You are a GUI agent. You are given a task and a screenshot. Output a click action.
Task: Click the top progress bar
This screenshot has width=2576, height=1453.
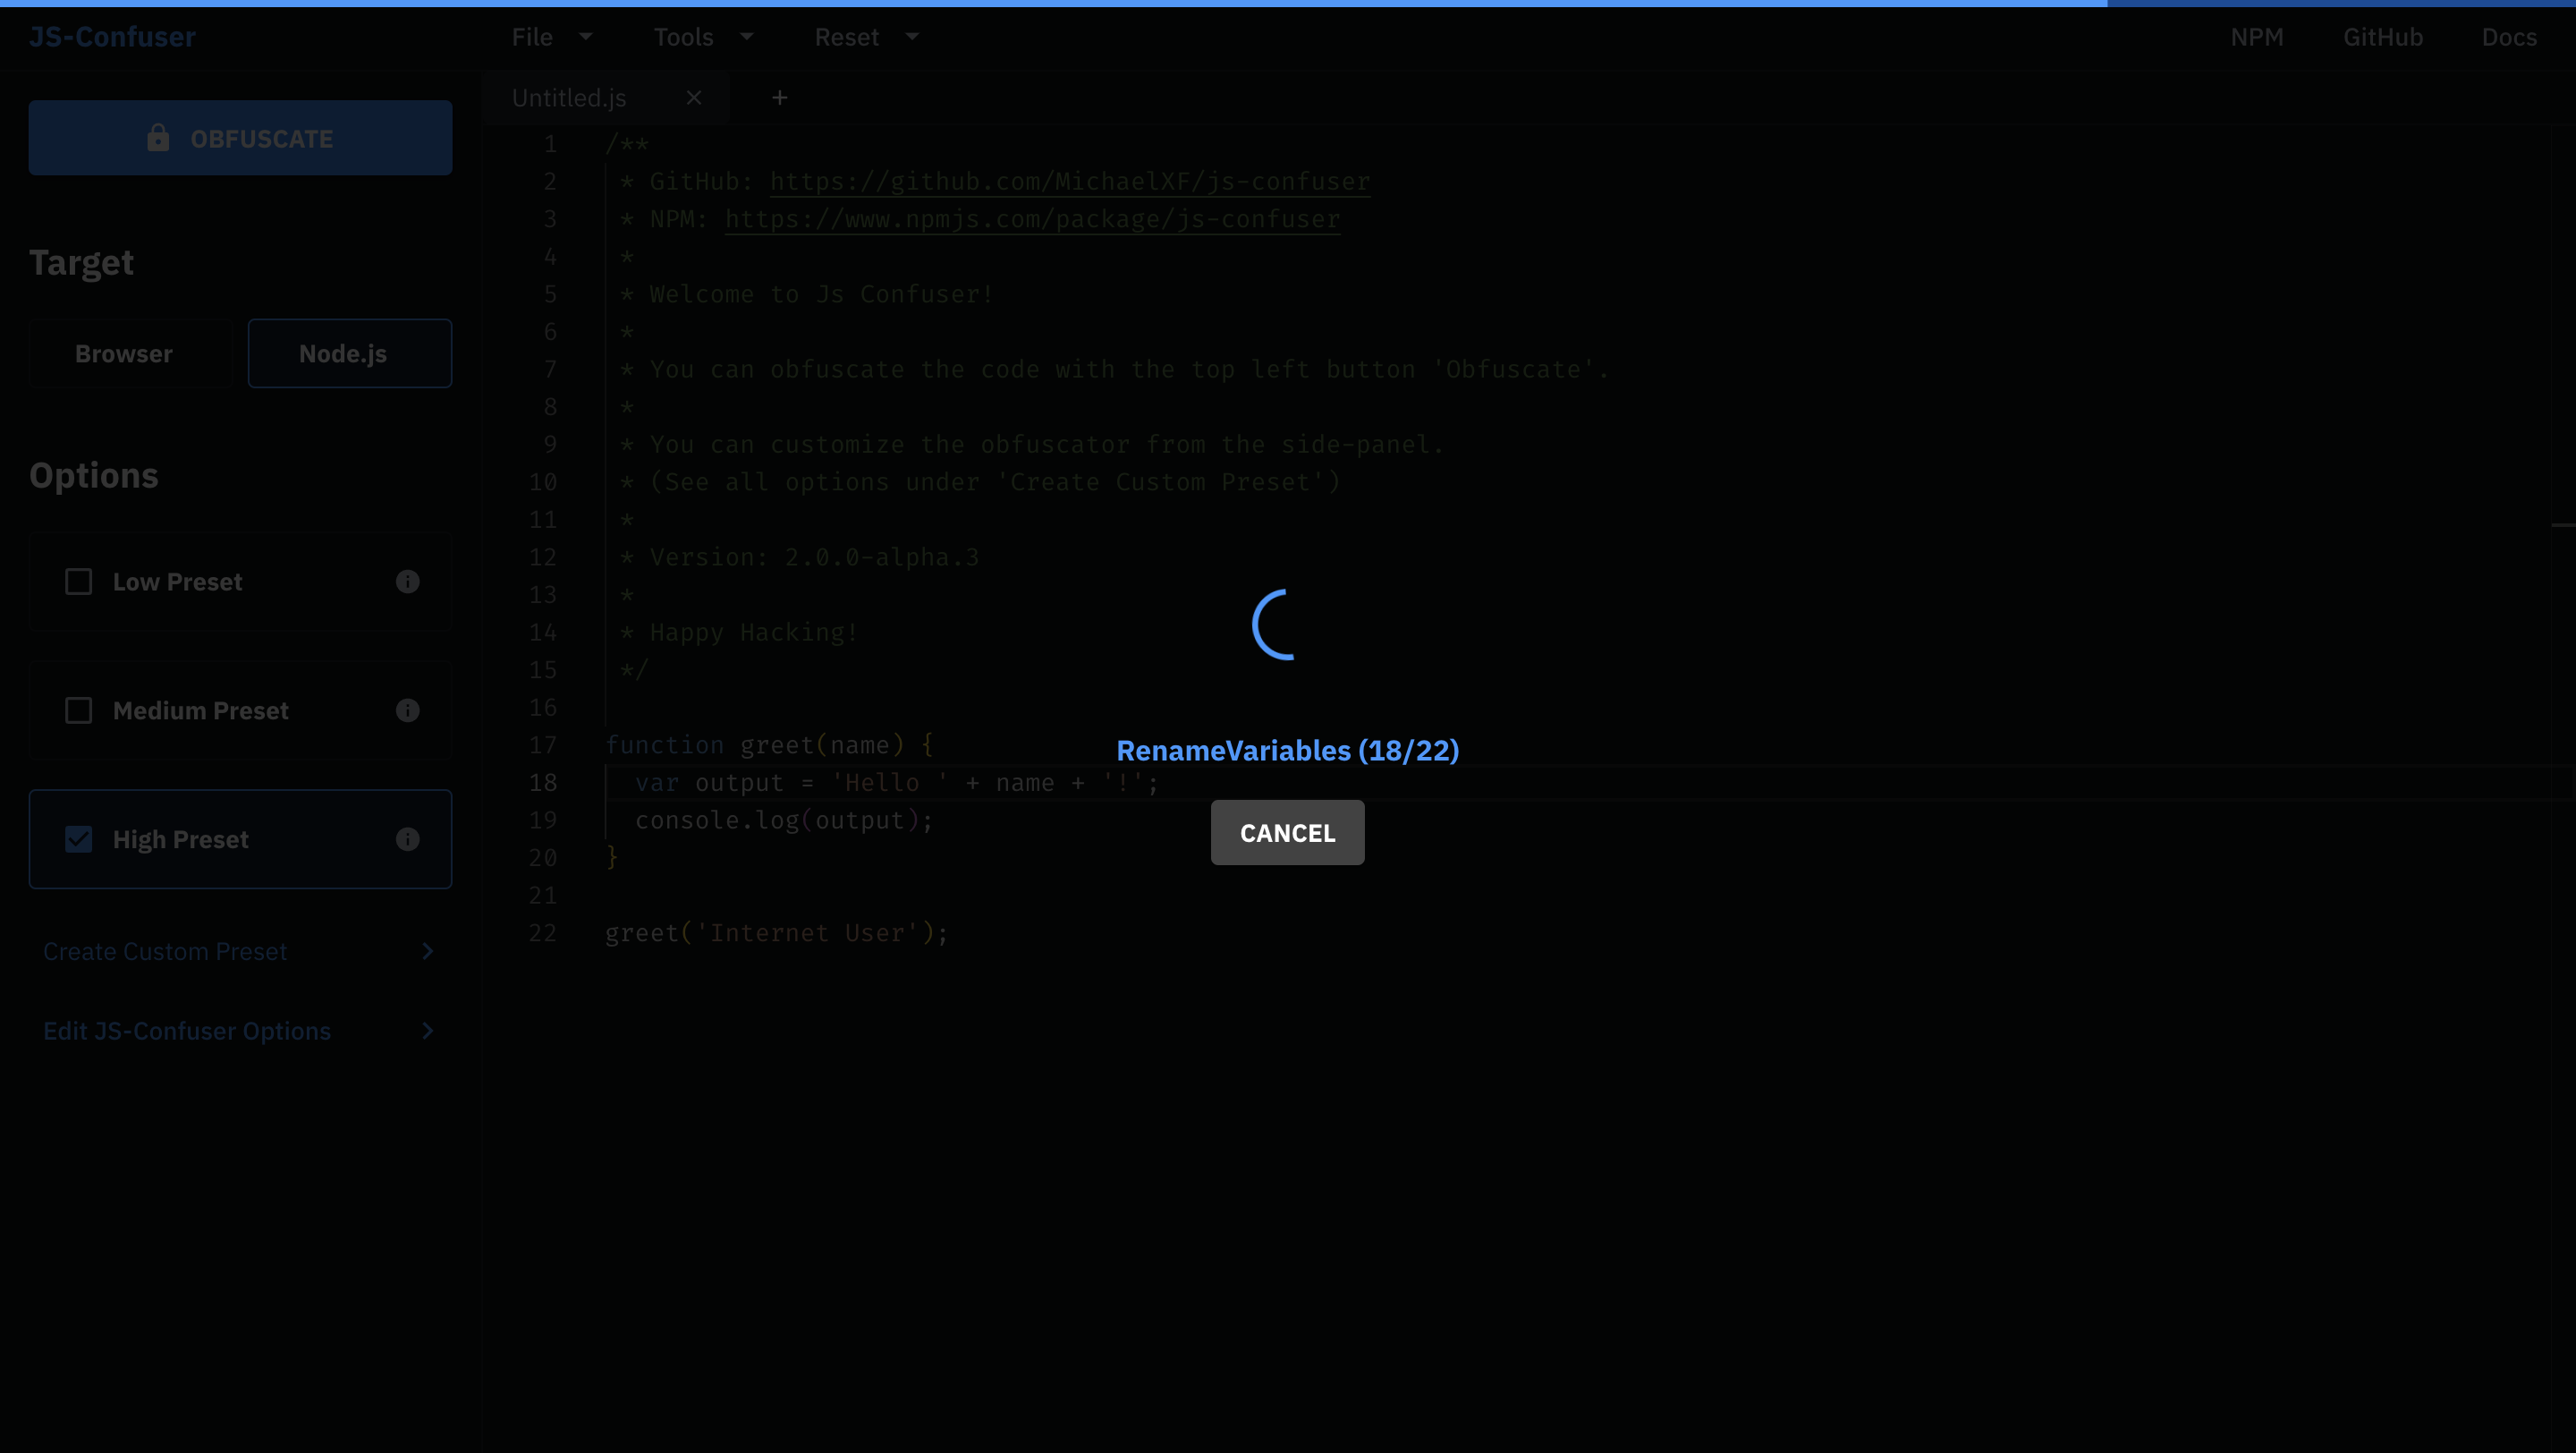[x=1288, y=3]
